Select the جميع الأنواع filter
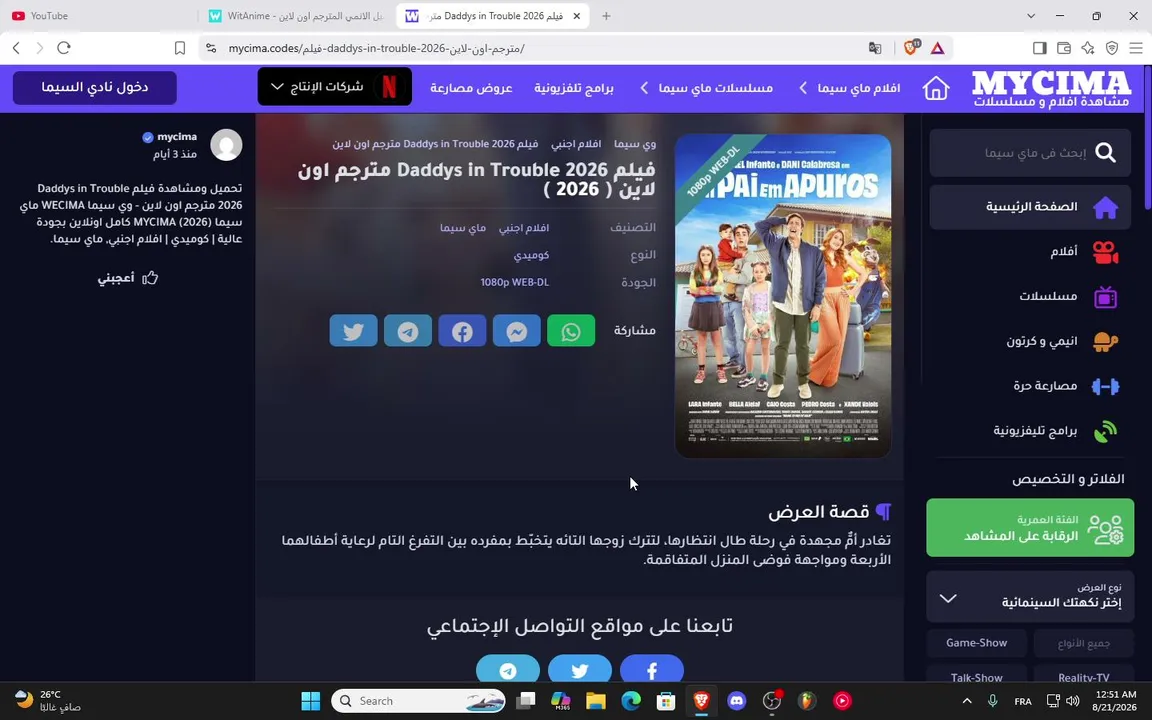Image resolution: width=1152 pixels, height=720 pixels. (x=1084, y=643)
